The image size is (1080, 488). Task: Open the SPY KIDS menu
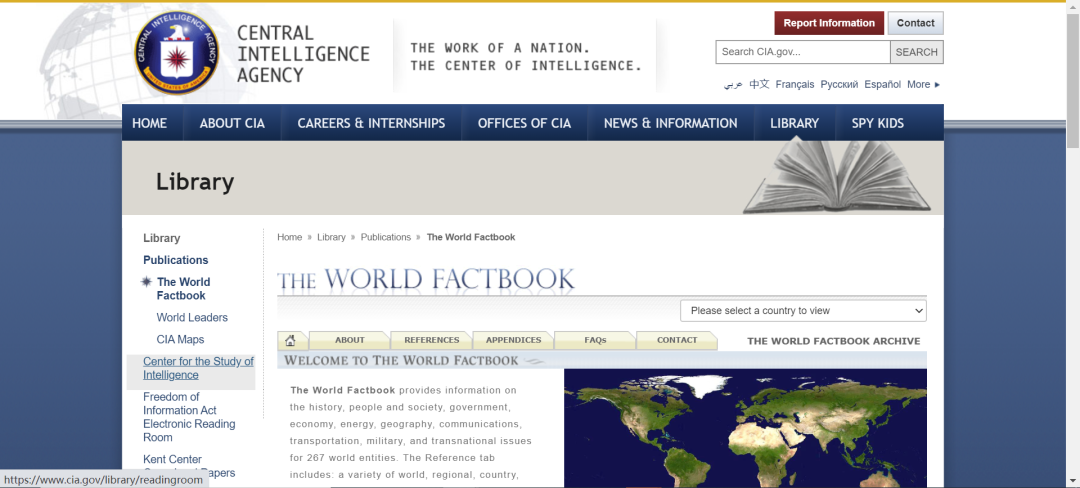click(878, 123)
